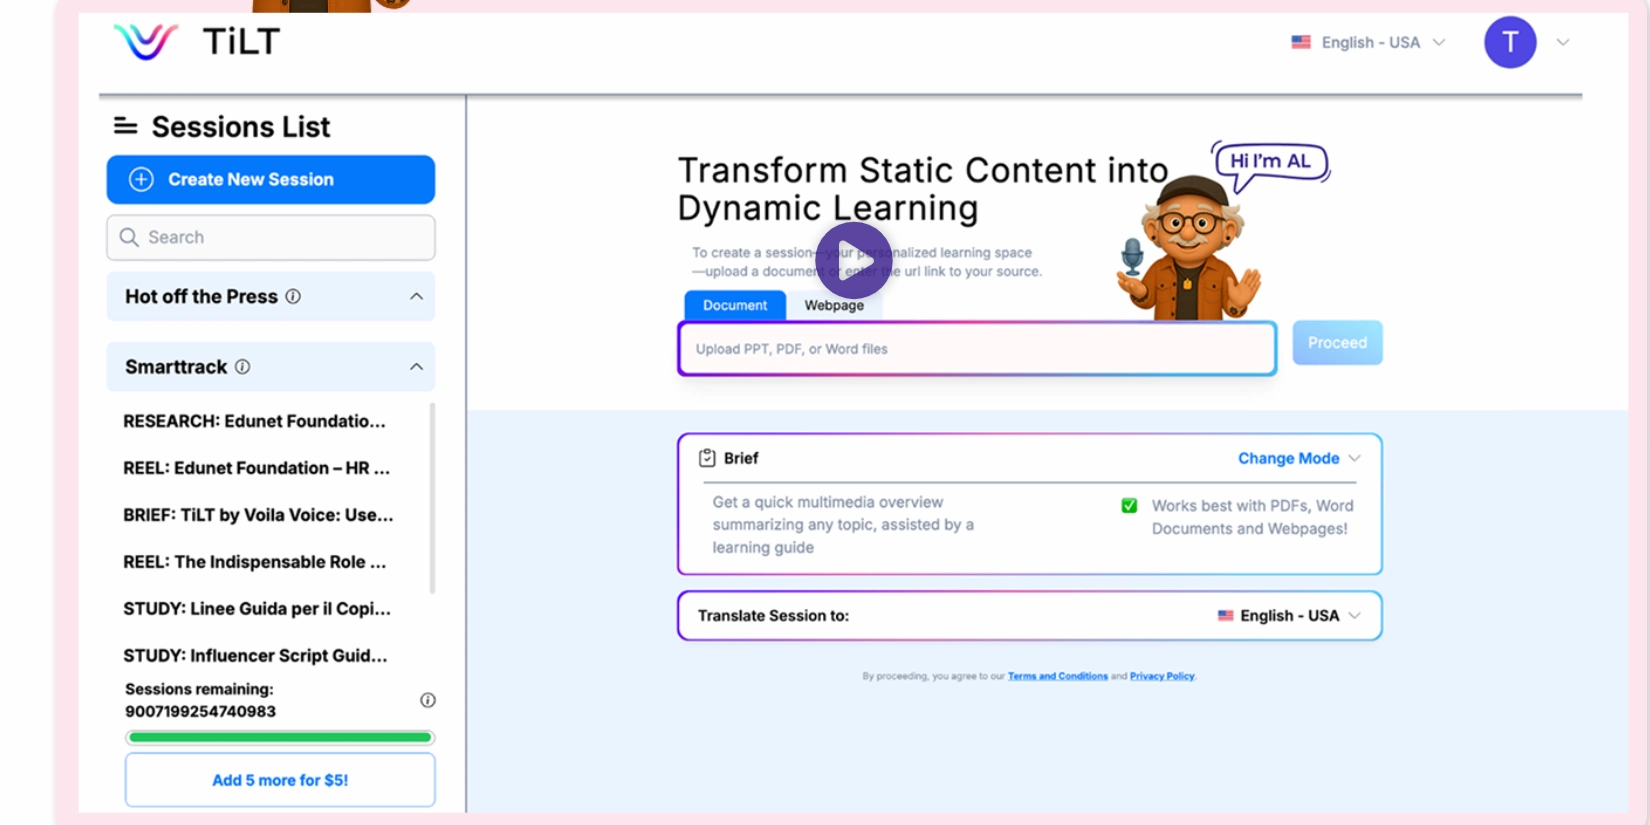
Task: Click the purple T profile avatar
Action: click(x=1509, y=42)
